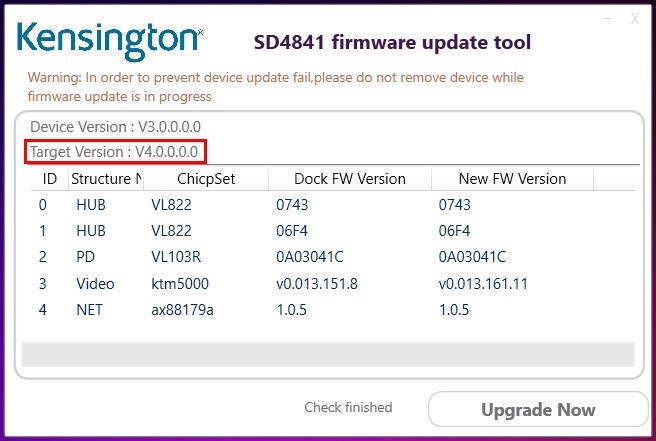
Task: Click the Device Version V3.0.0.0.0 text
Action: [x=115, y=126]
